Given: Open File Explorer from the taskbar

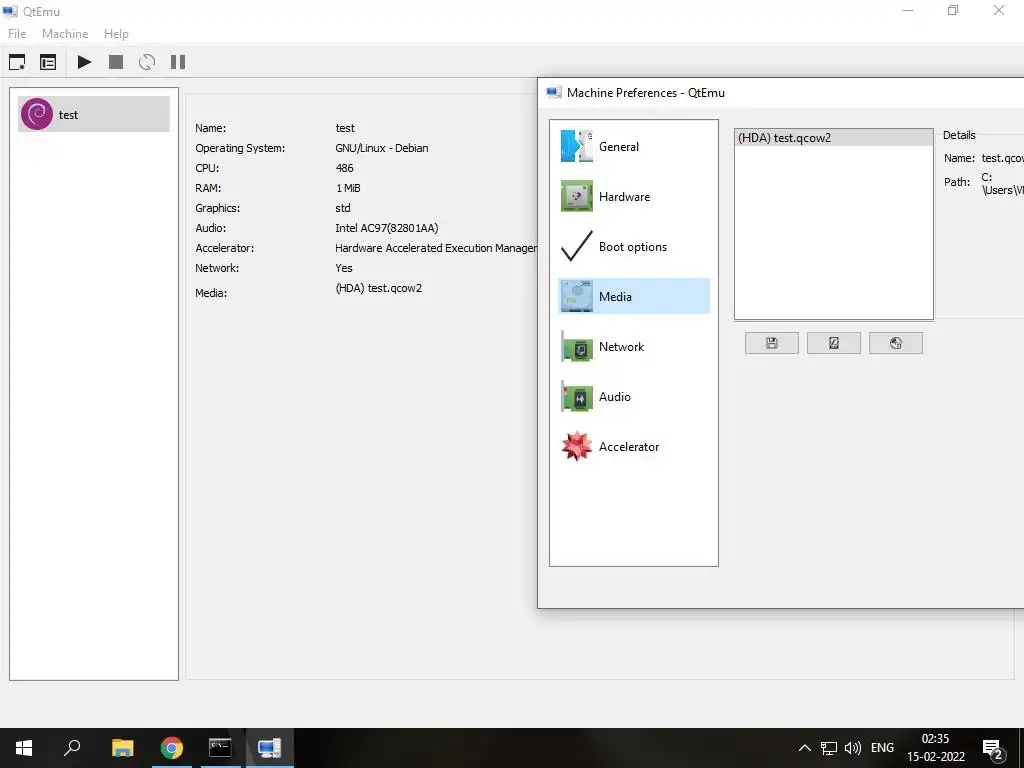Looking at the screenshot, I should point(122,748).
